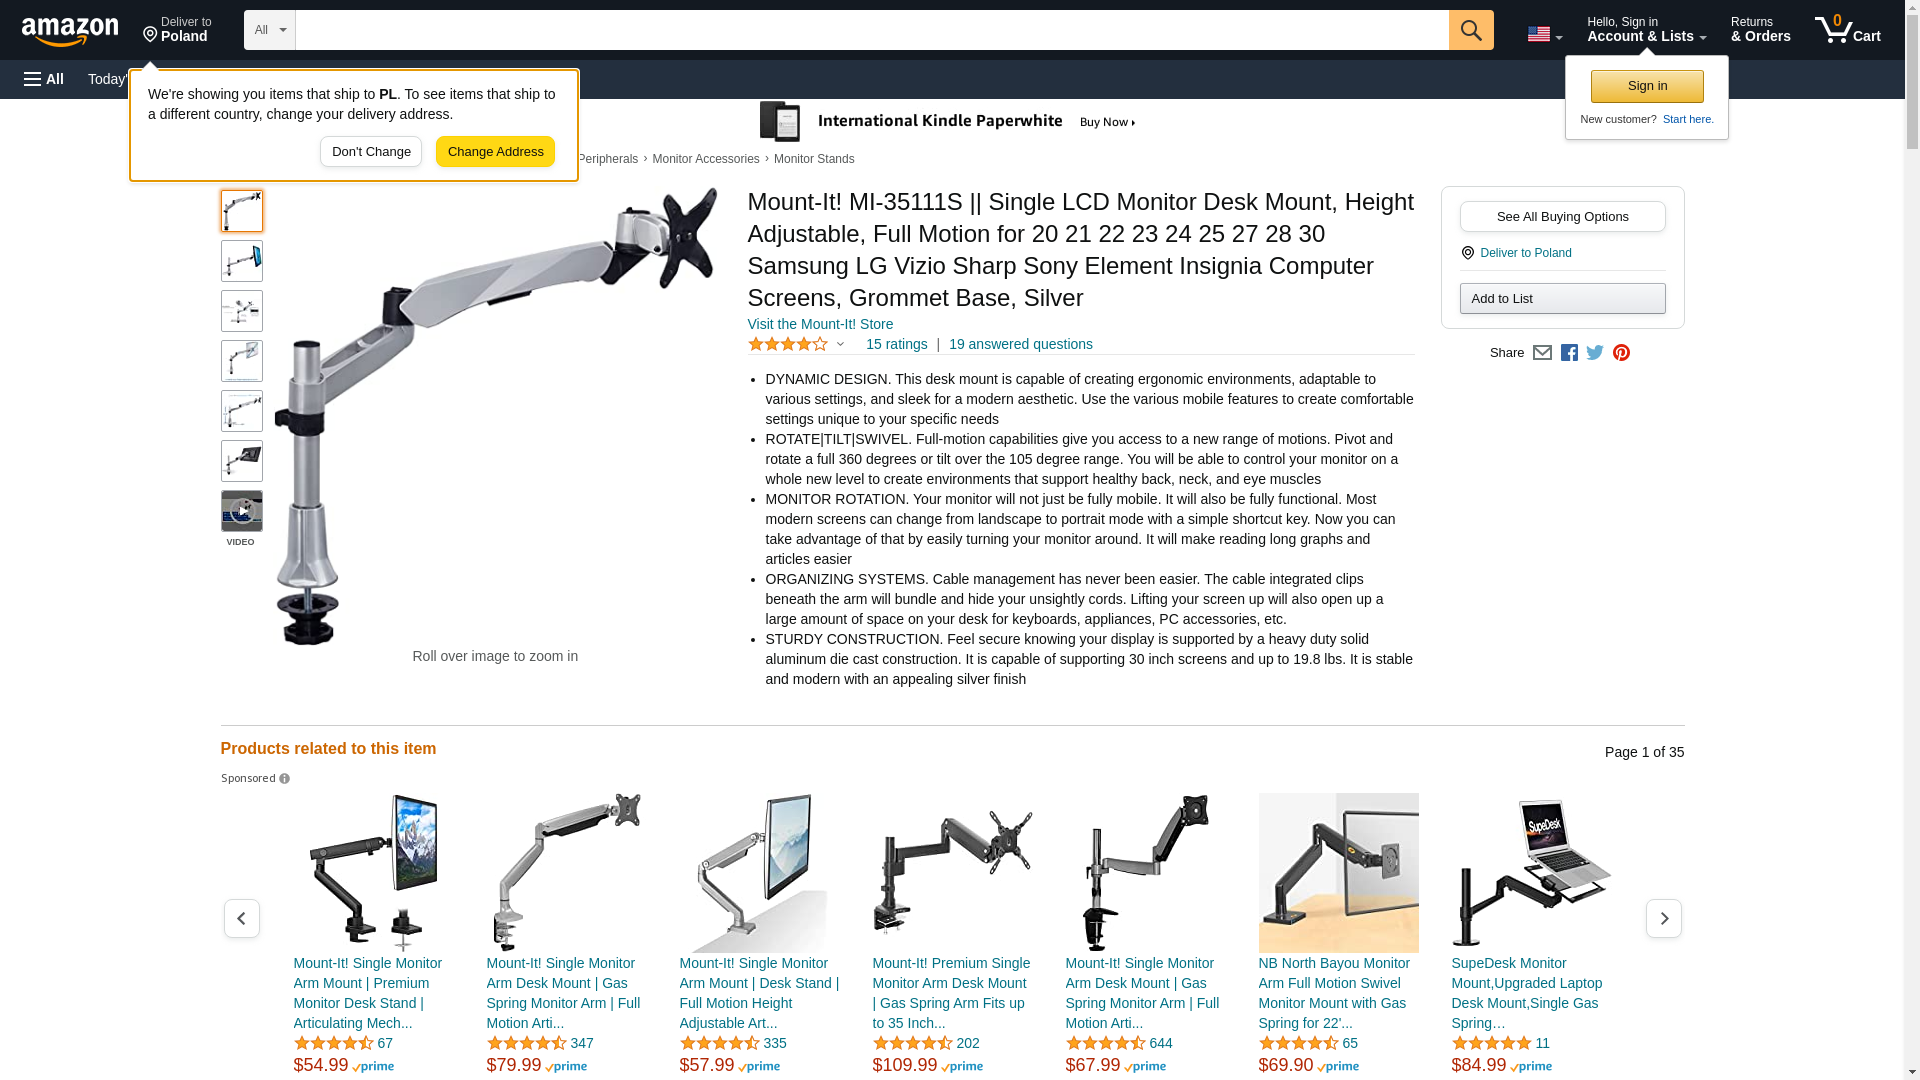
Task: Click the Don't Change button
Action: point(371,152)
